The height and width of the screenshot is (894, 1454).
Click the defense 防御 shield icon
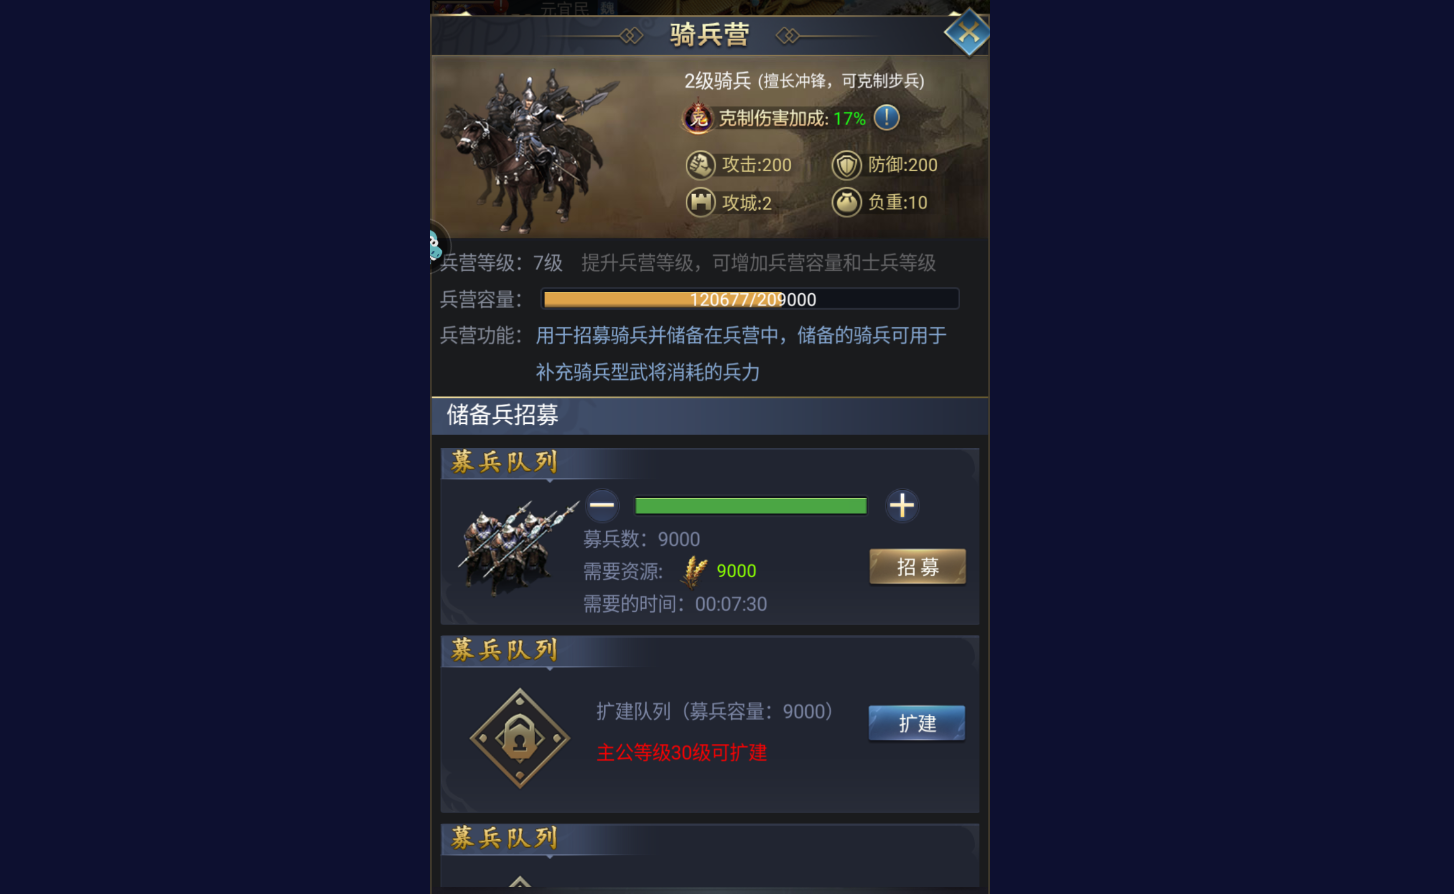(846, 165)
